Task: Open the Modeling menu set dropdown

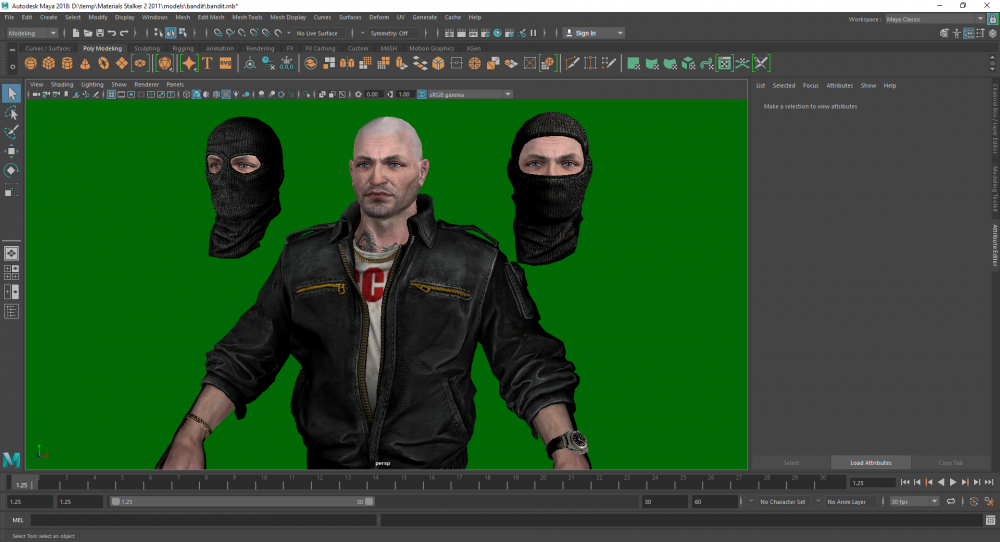Action: point(32,33)
